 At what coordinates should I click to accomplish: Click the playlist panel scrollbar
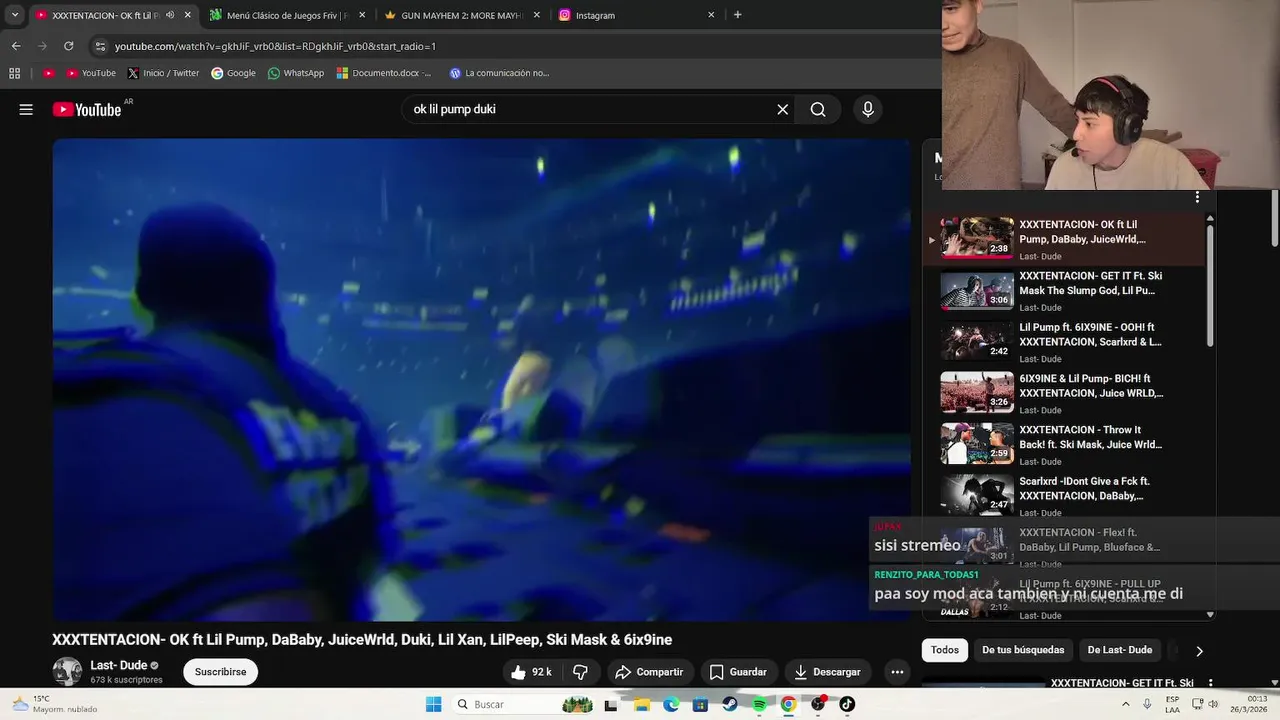click(x=1210, y=285)
